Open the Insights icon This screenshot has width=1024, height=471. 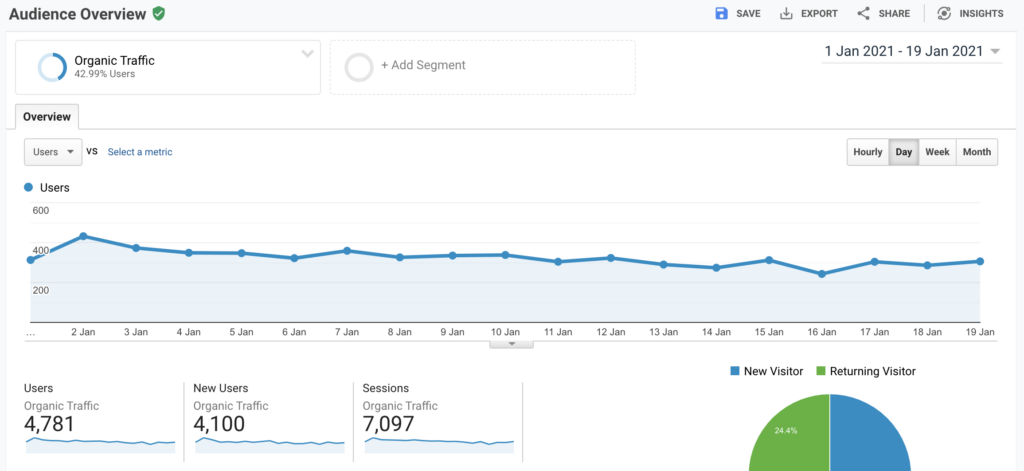944,14
